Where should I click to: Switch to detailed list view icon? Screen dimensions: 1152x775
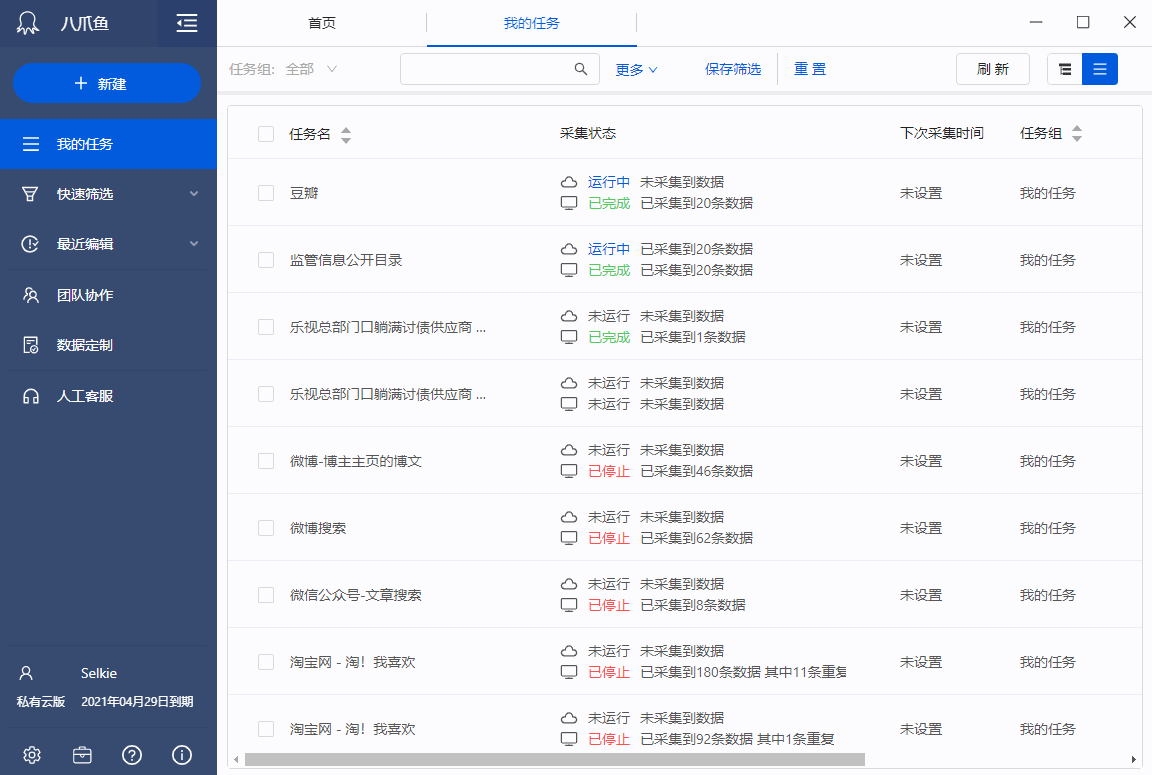tap(1100, 69)
